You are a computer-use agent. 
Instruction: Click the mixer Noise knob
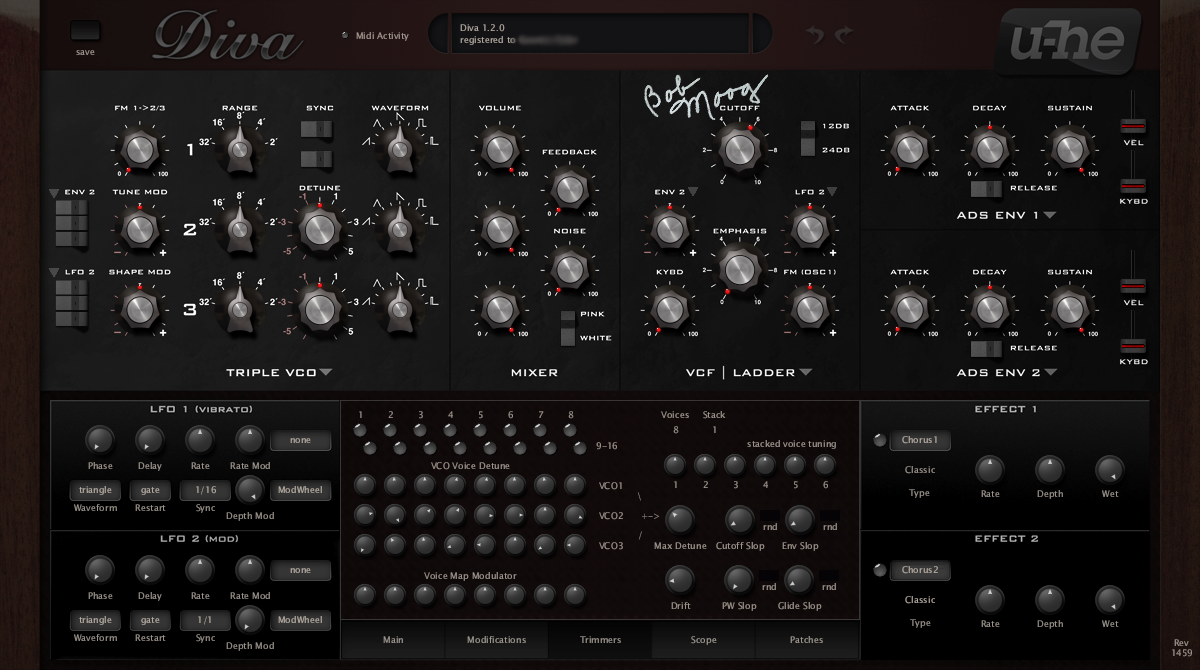(x=568, y=269)
